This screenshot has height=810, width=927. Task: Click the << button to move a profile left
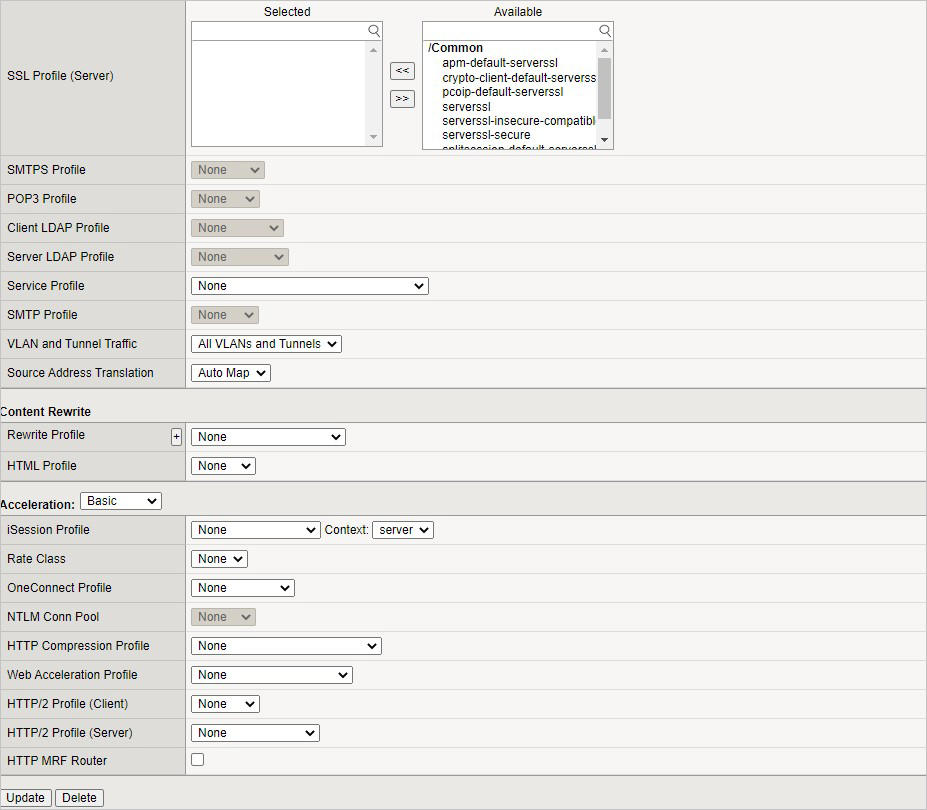tap(402, 71)
